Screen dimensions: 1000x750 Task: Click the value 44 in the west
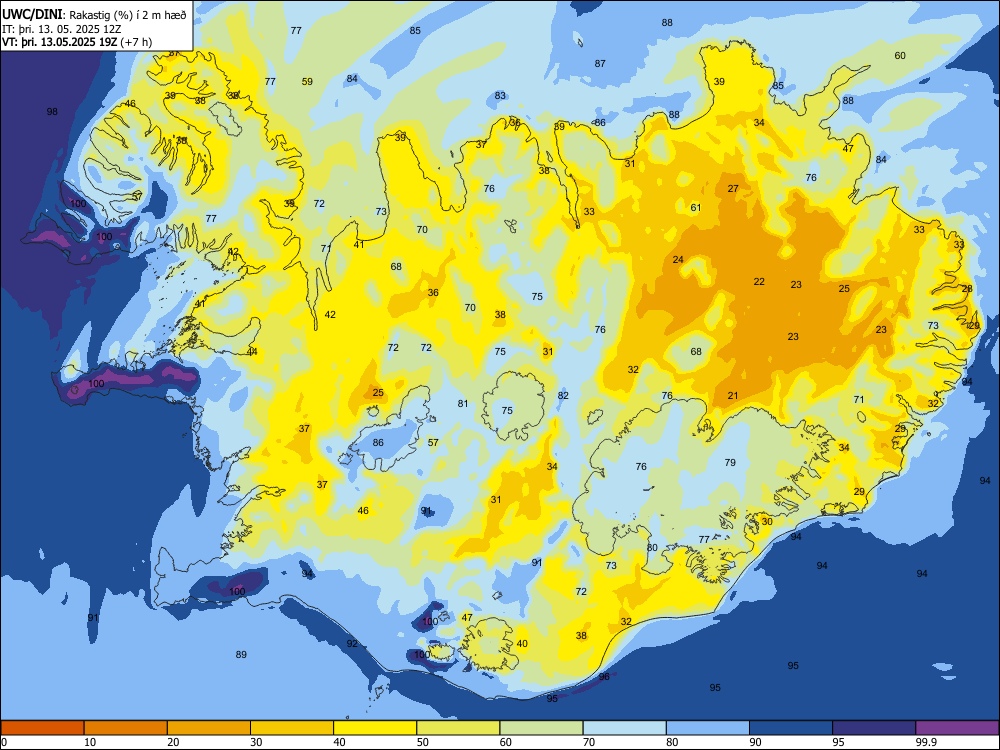click(x=253, y=351)
